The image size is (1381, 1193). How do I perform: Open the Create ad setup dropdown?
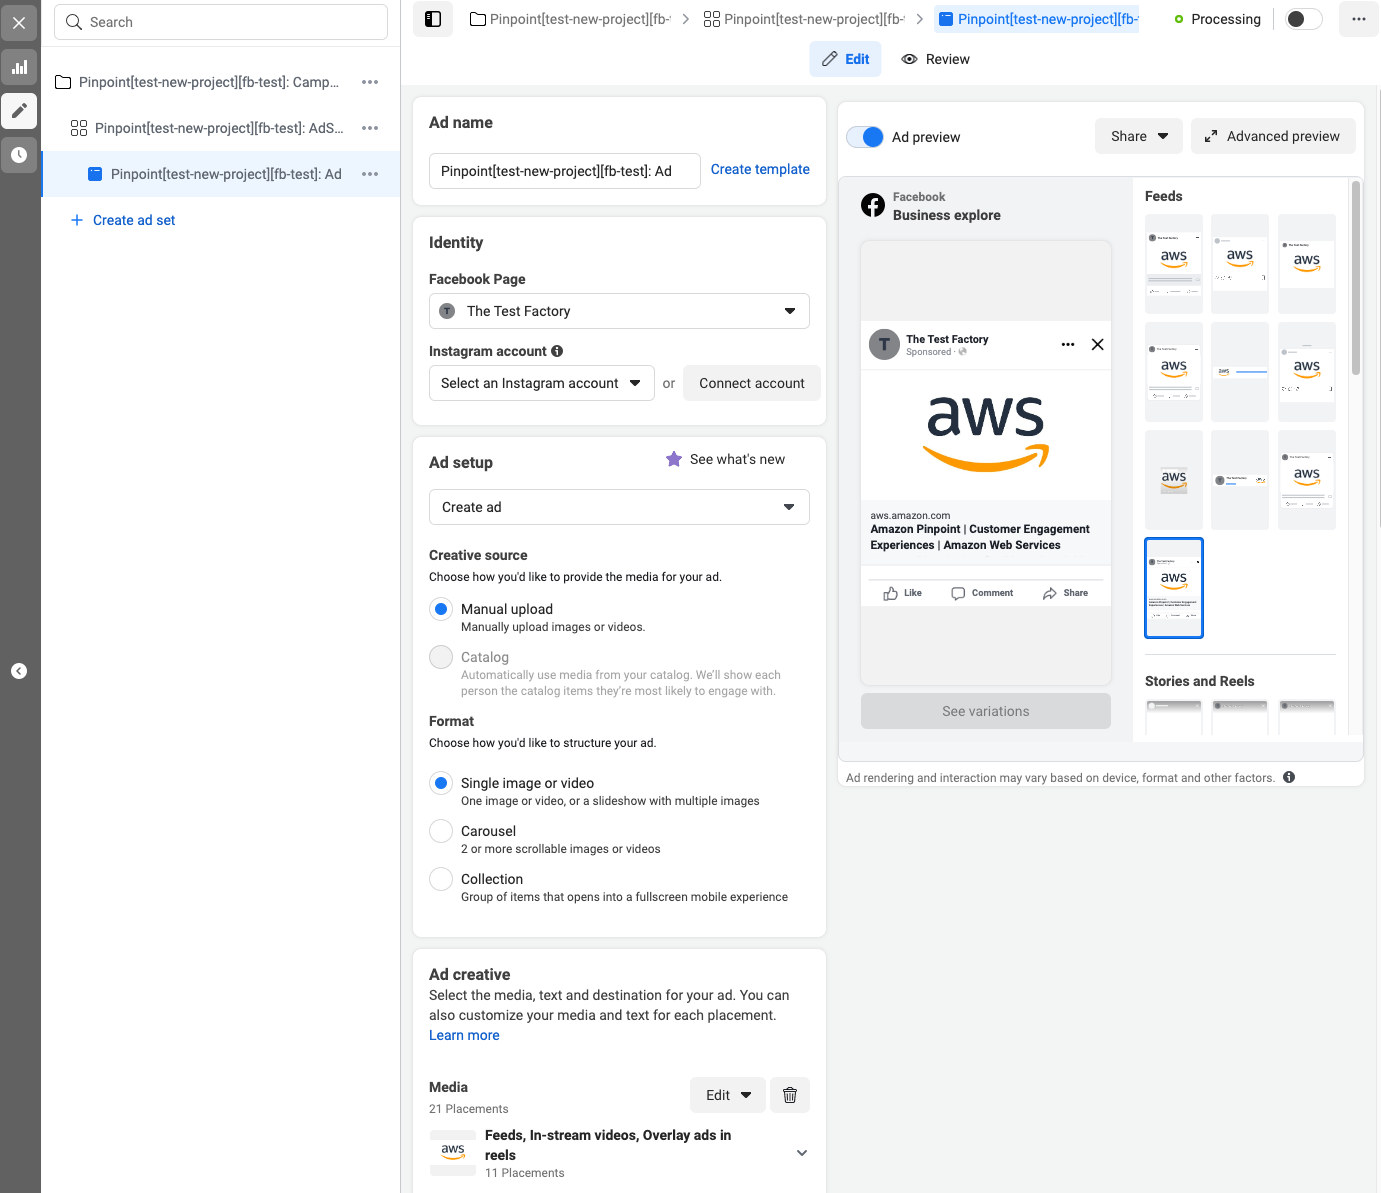(619, 507)
